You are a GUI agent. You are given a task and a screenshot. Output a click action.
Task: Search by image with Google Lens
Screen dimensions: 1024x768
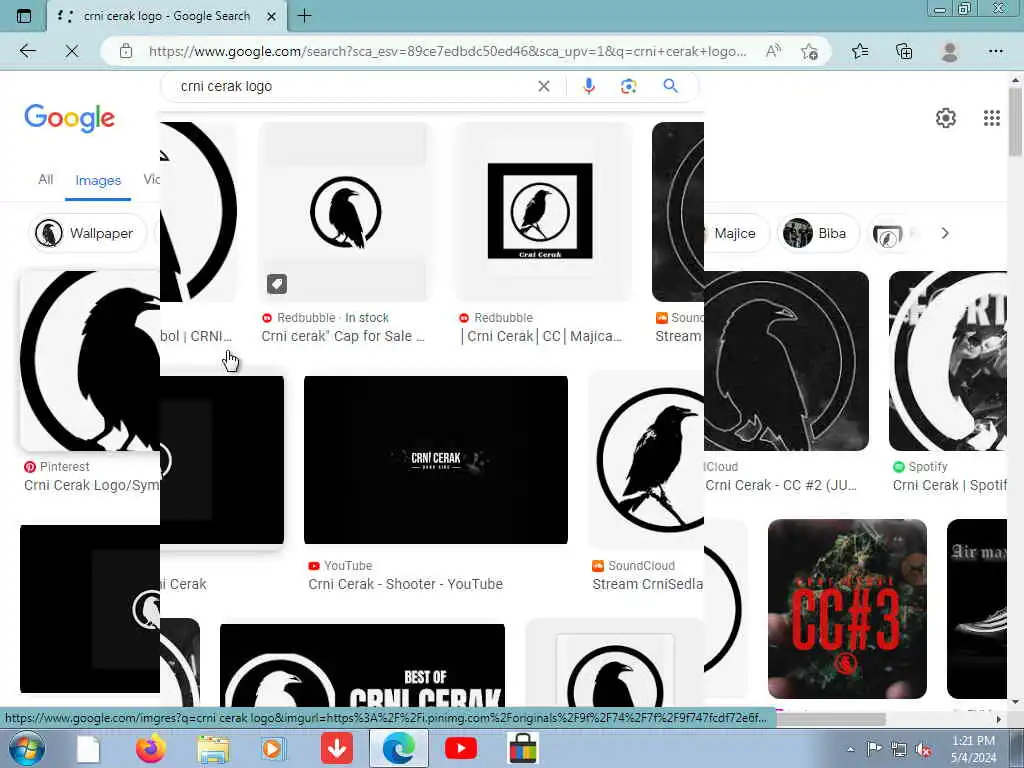pyautogui.click(x=628, y=86)
